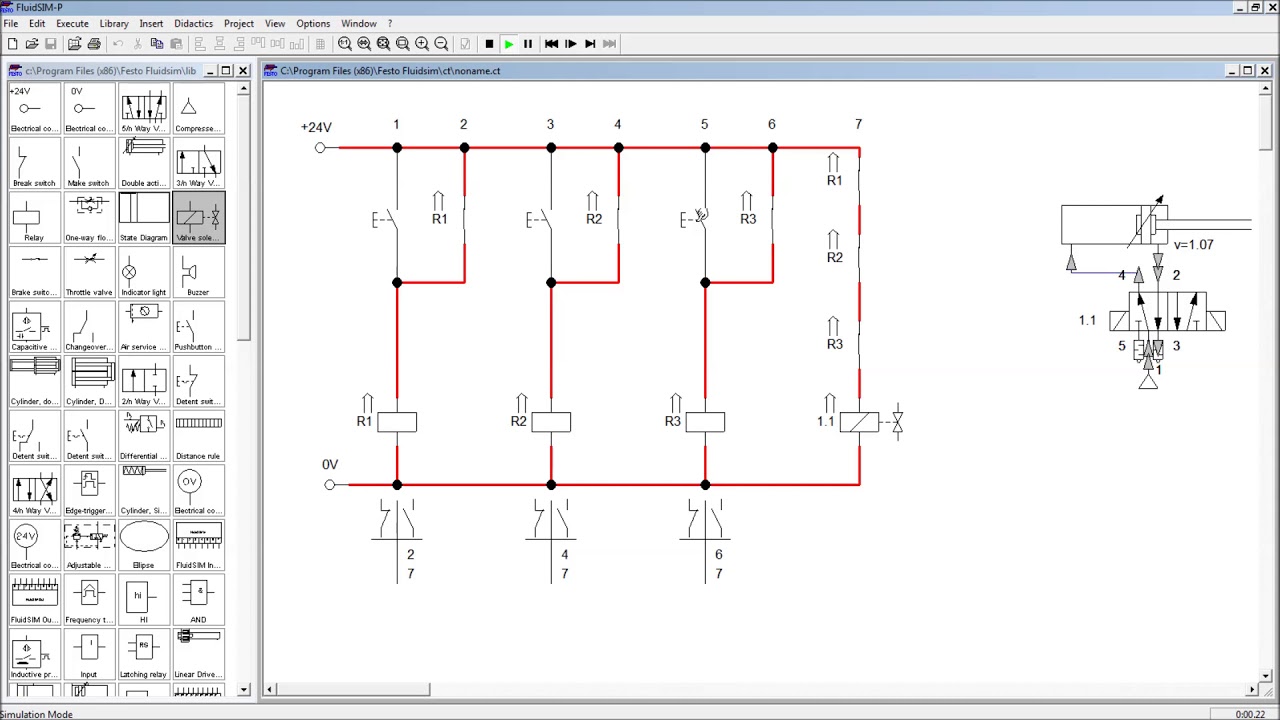The image size is (1280, 720).
Task: Open the Library menu
Action: click(114, 23)
